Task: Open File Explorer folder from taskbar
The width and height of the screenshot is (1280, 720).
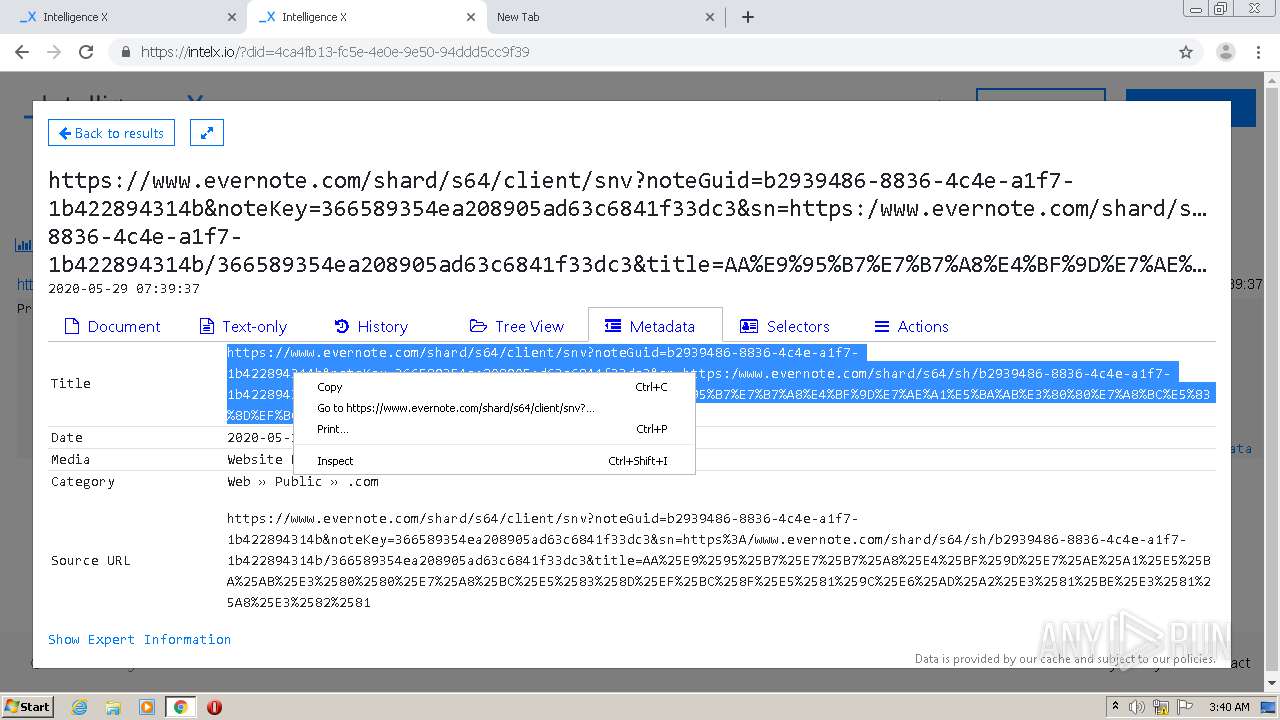Action: 113,707
